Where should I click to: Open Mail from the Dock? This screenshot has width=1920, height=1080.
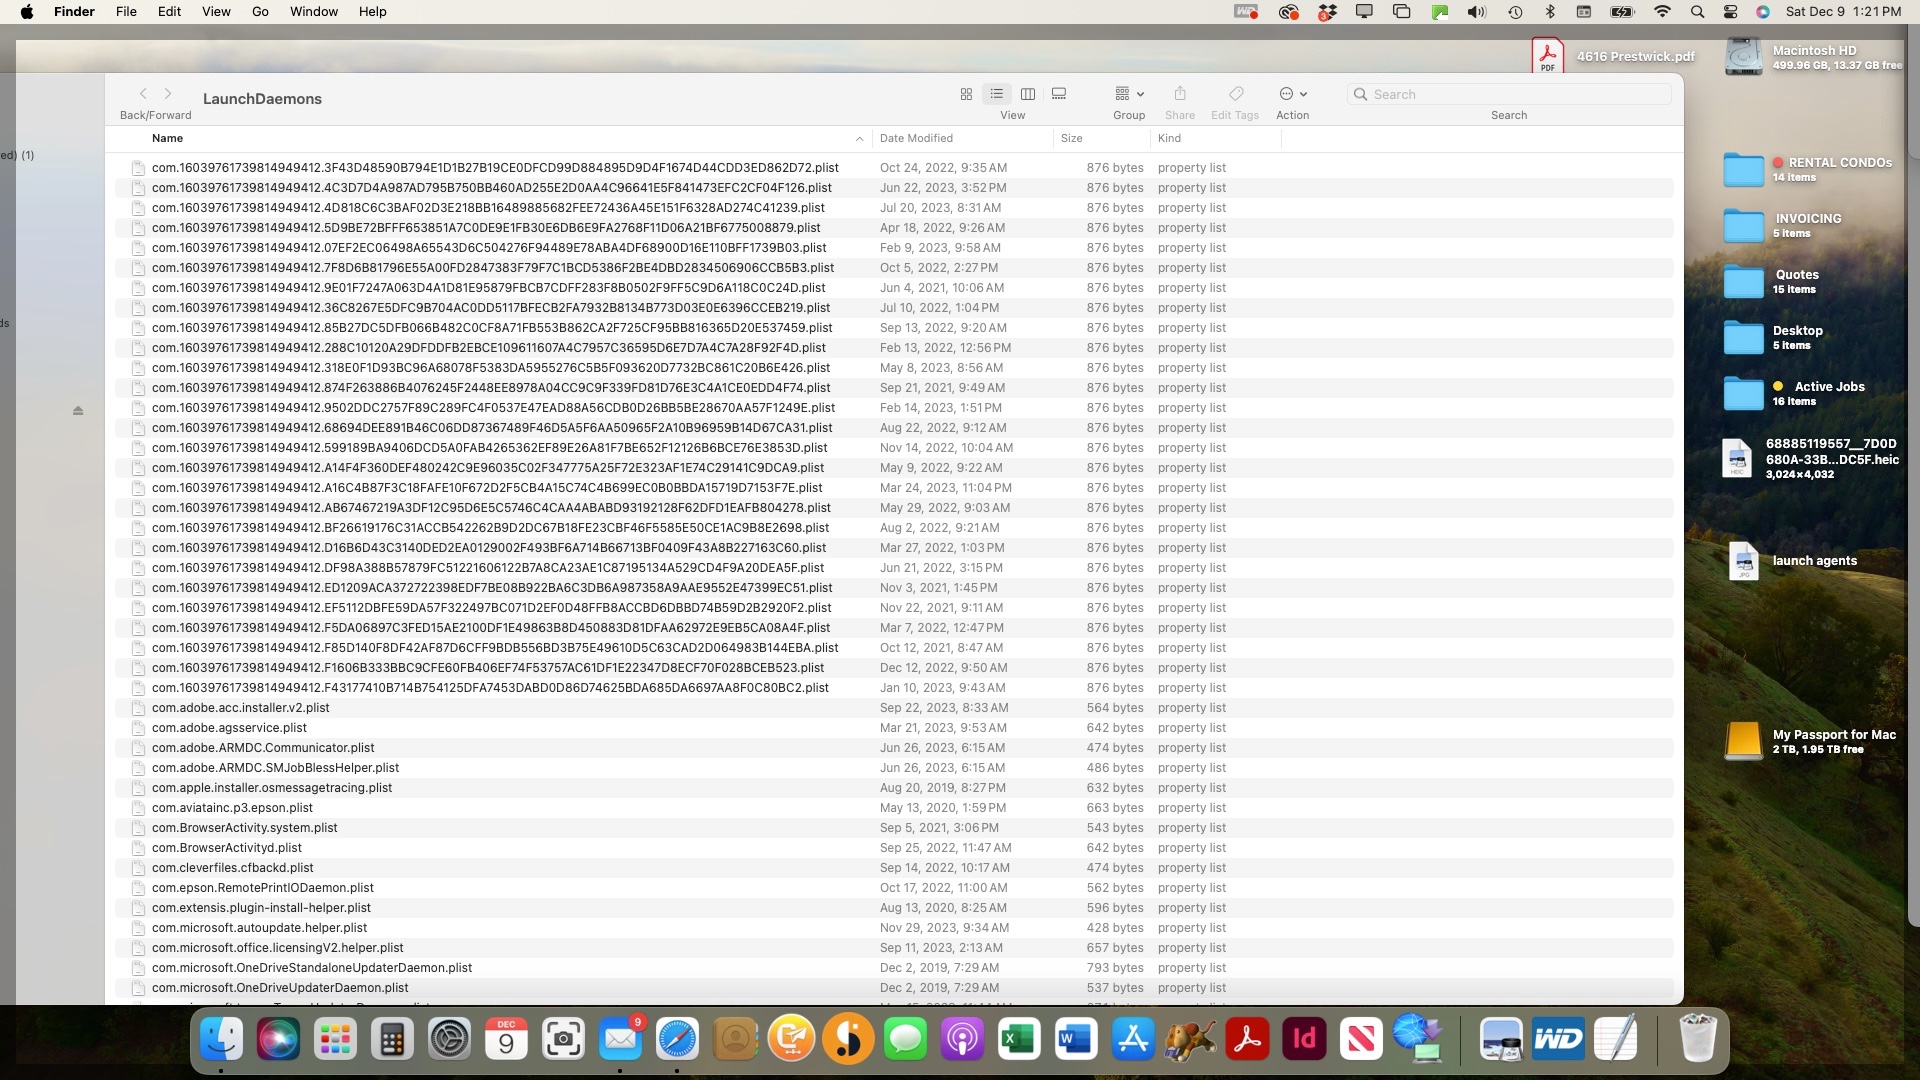620,1040
